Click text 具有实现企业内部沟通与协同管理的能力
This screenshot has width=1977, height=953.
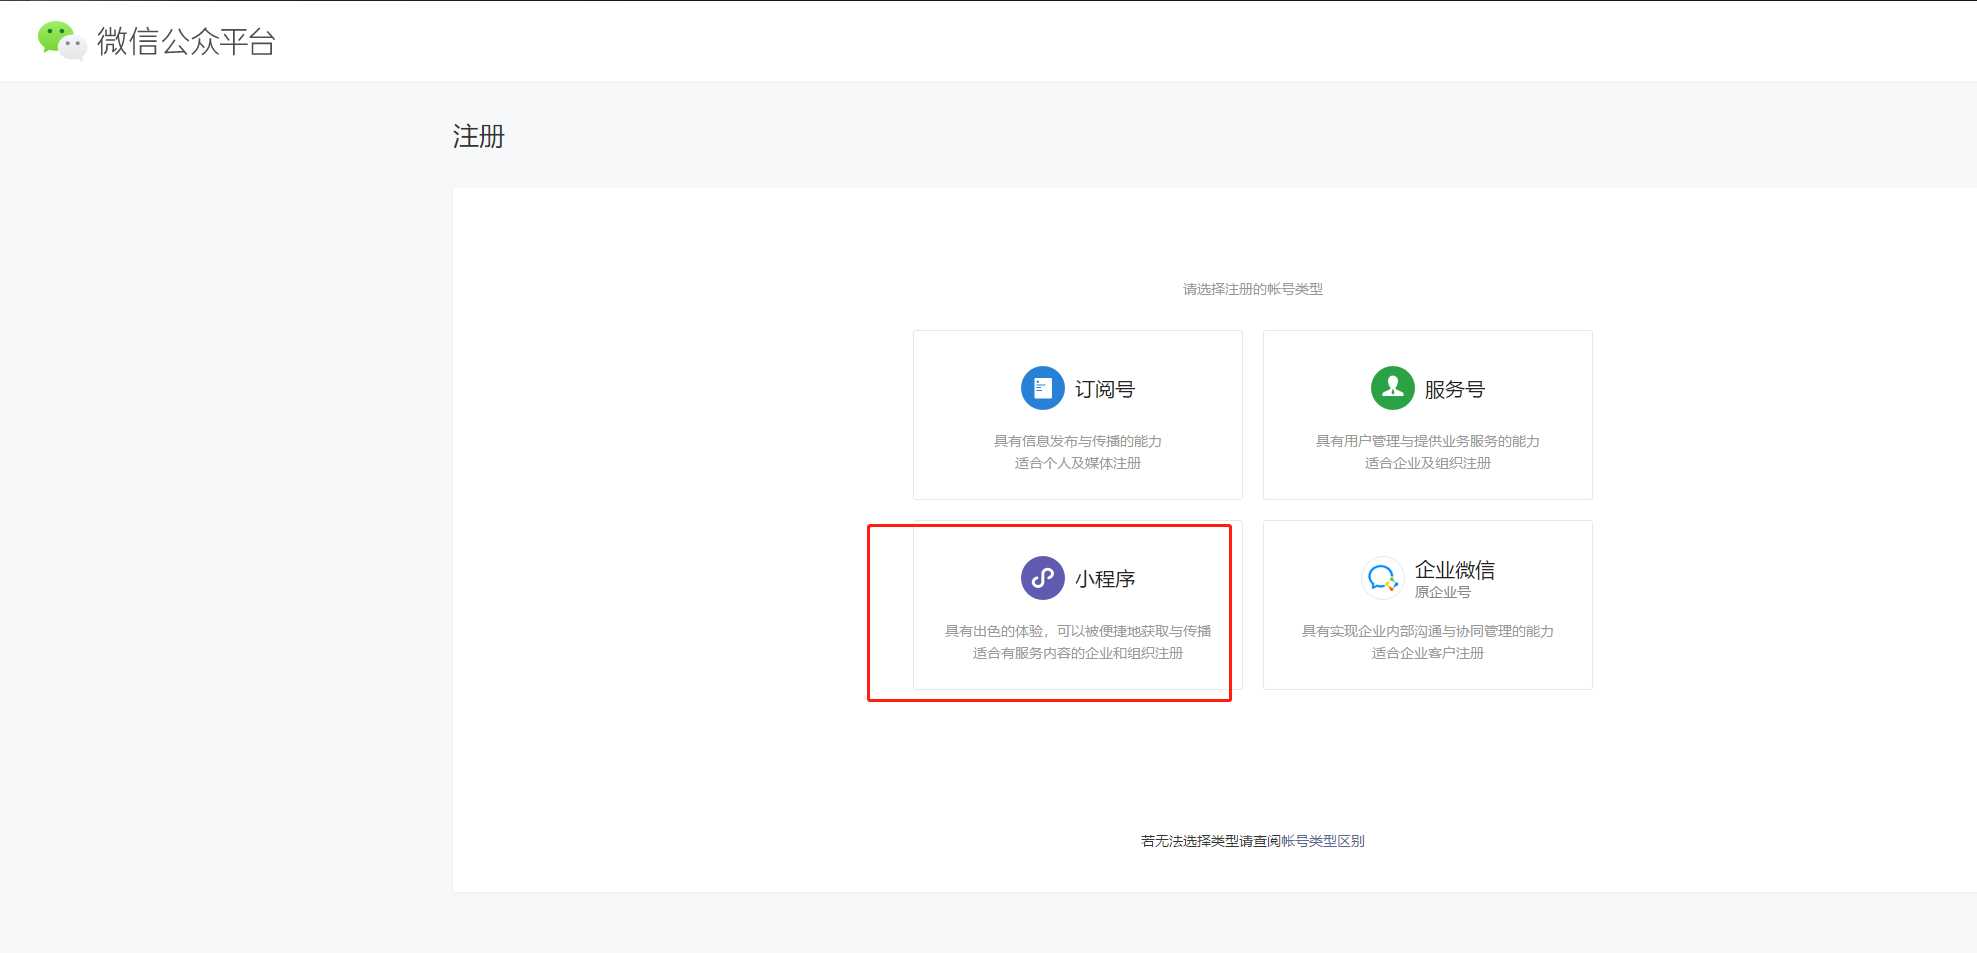(1428, 631)
